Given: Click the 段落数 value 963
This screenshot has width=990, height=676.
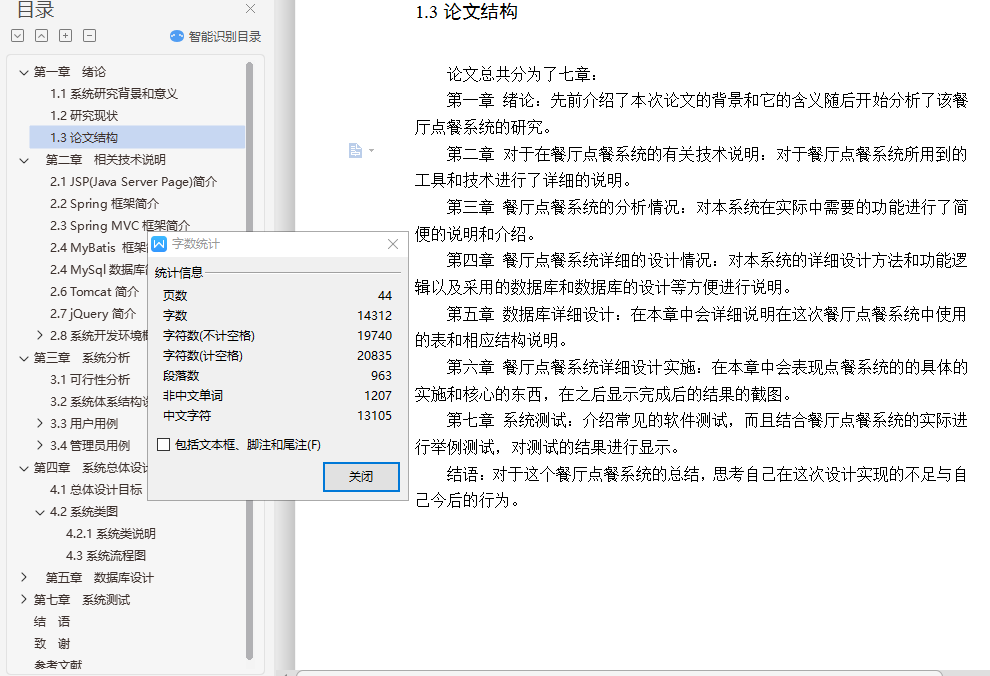Looking at the screenshot, I should (x=381, y=376).
